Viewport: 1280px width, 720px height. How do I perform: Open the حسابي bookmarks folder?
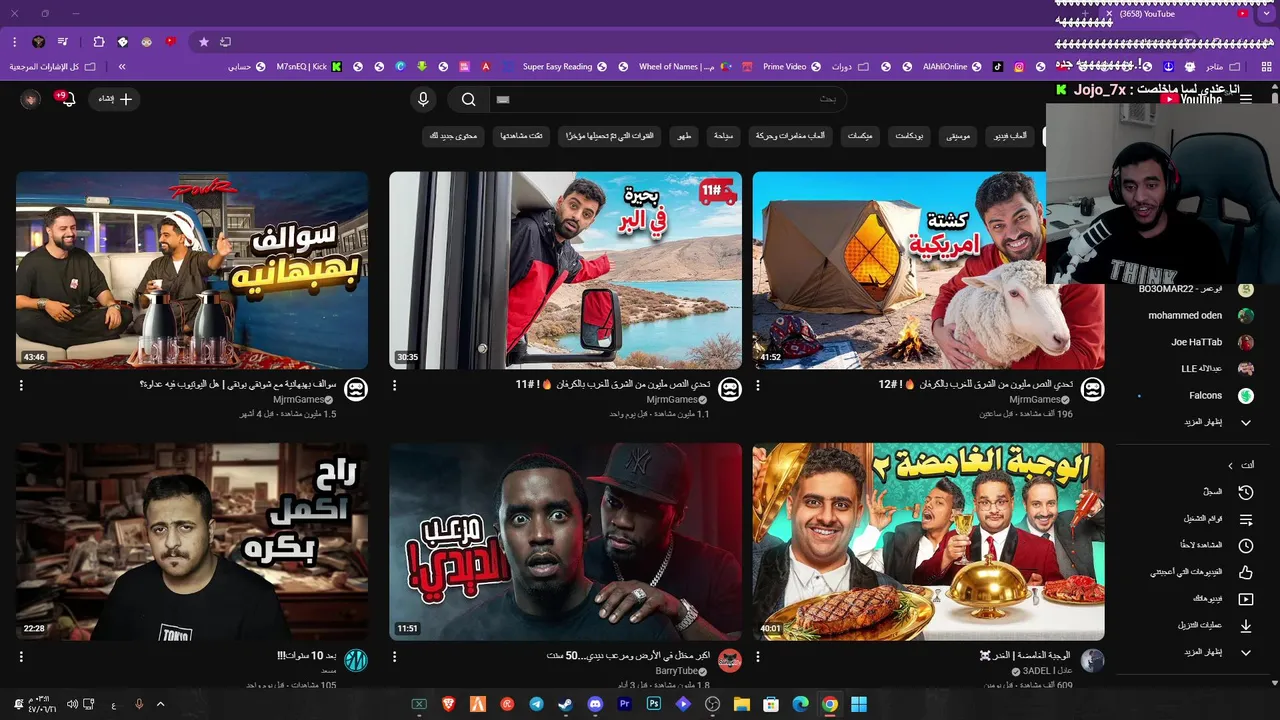tap(246, 67)
